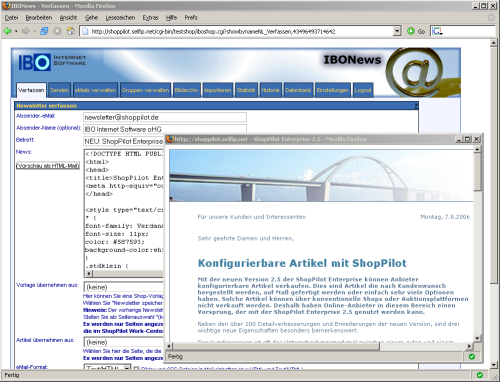Image resolution: width=500 pixels, height=382 pixels.
Task: Click News textarea scrollbar left arrow
Action: point(89,274)
